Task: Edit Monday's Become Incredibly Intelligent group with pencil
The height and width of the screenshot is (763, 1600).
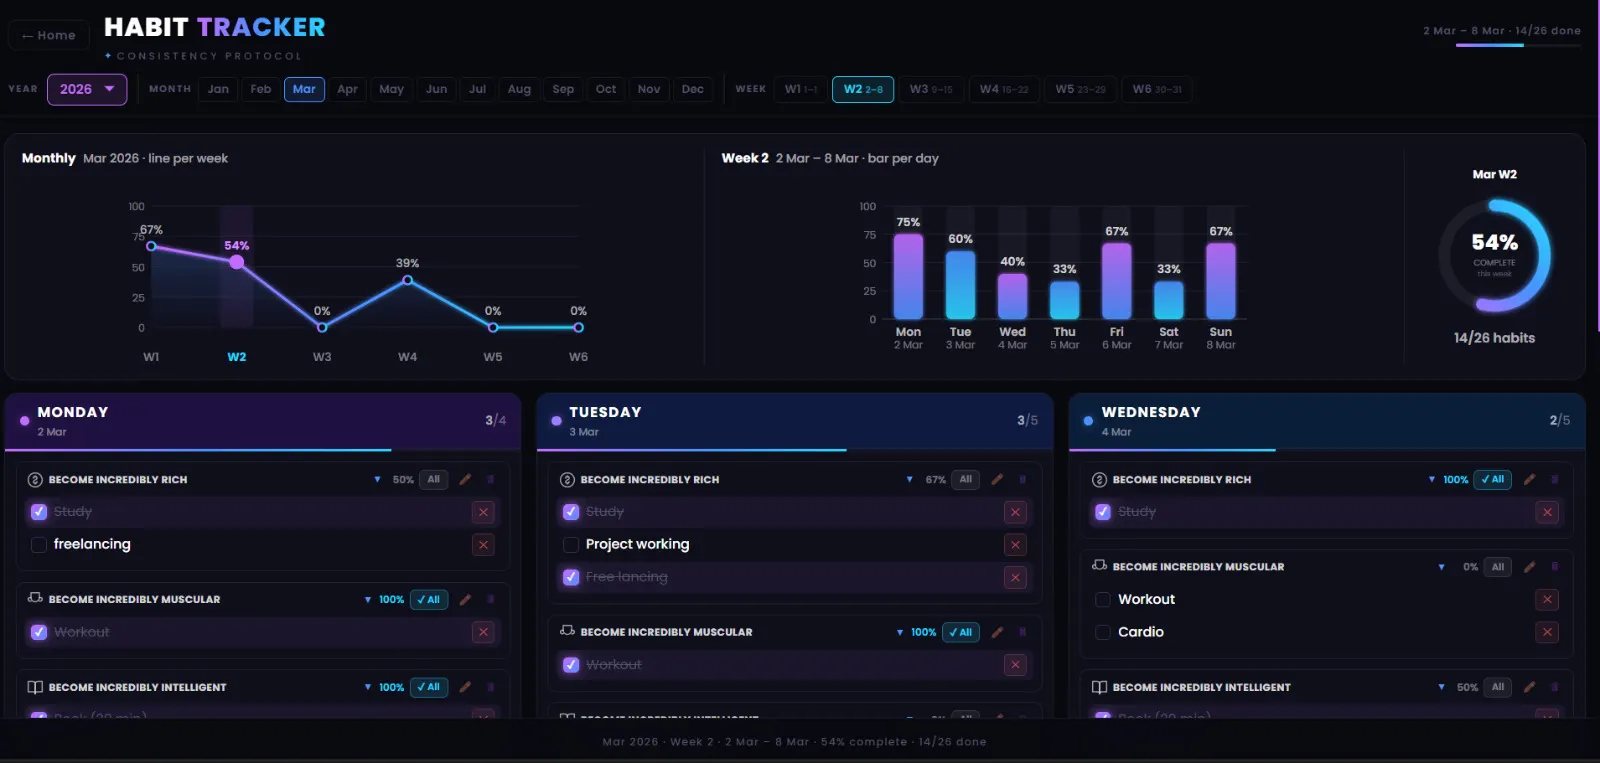Action: pyautogui.click(x=465, y=687)
